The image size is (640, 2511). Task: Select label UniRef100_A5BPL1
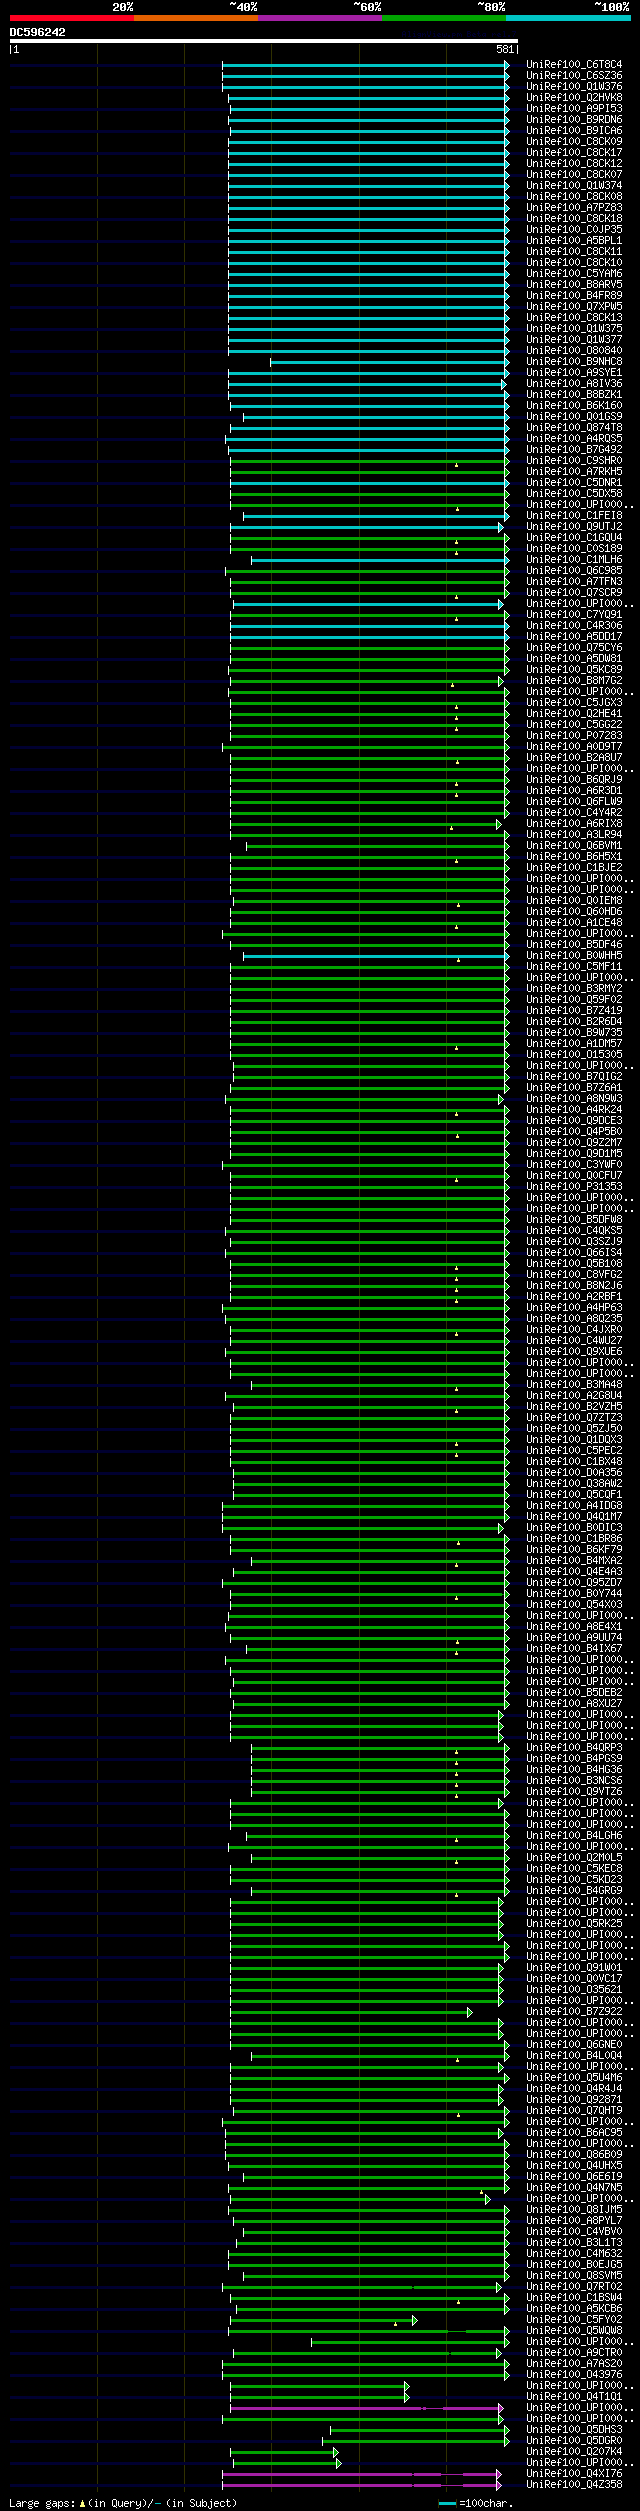click(x=574, y=240)
